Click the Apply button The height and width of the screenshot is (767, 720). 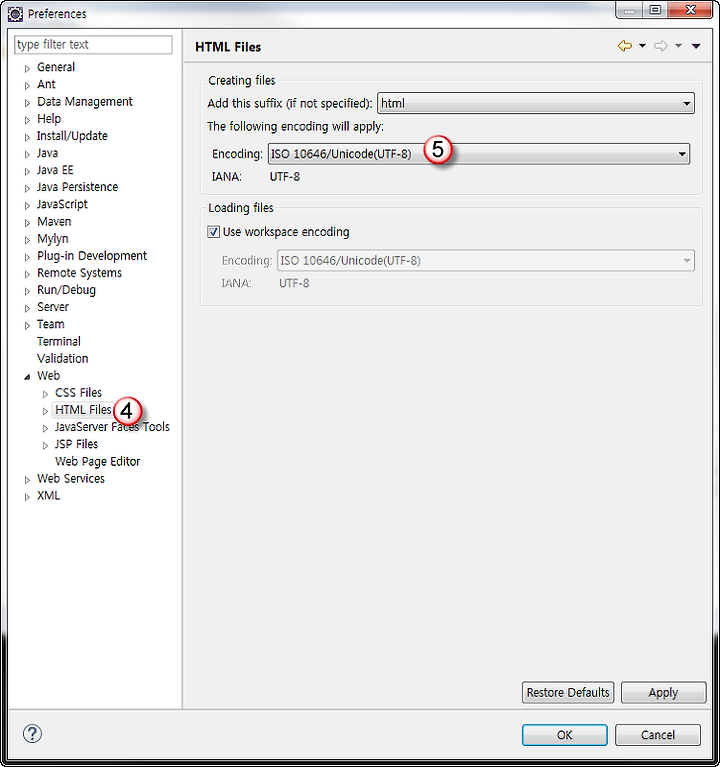click(664, 693)
